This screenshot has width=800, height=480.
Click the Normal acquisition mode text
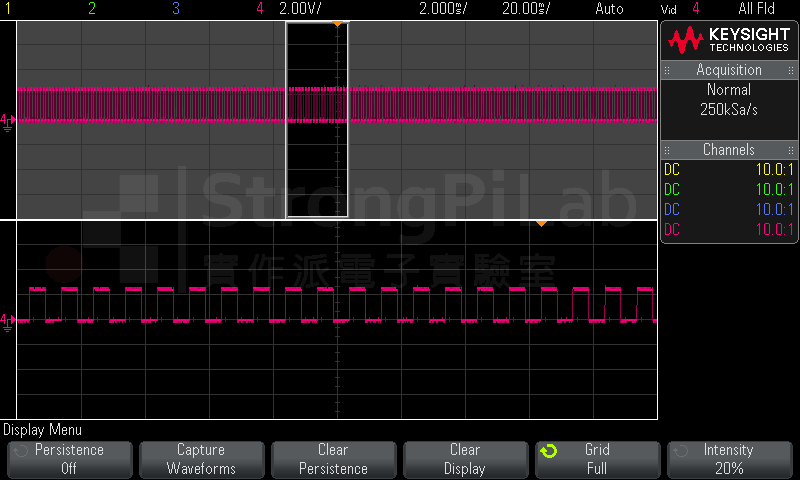point(729,90)
